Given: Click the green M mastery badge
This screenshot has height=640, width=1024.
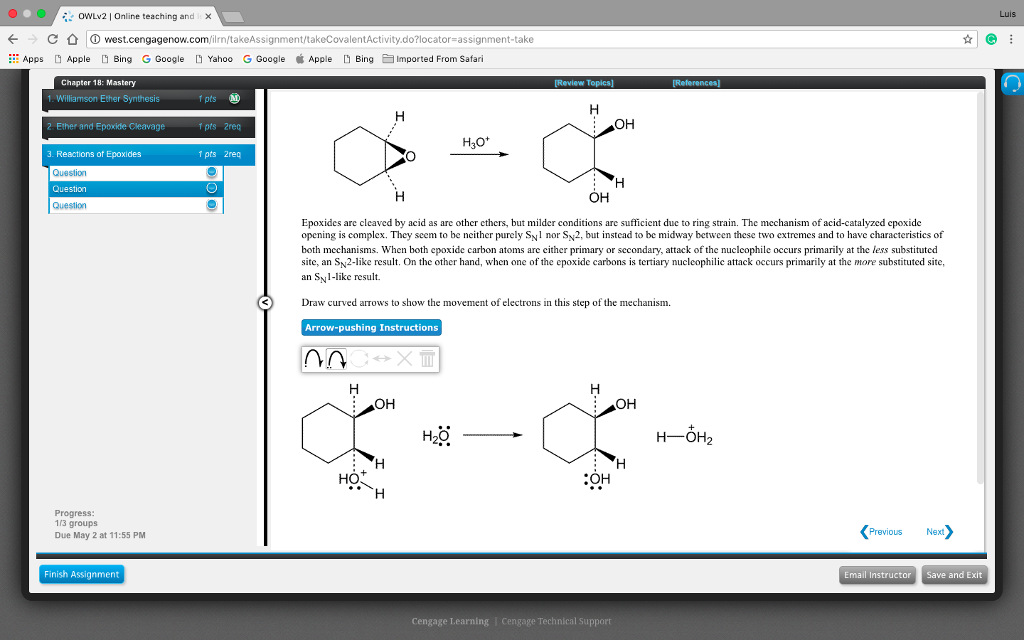Looking at the screenshot, I should click(x=234, y=99).
